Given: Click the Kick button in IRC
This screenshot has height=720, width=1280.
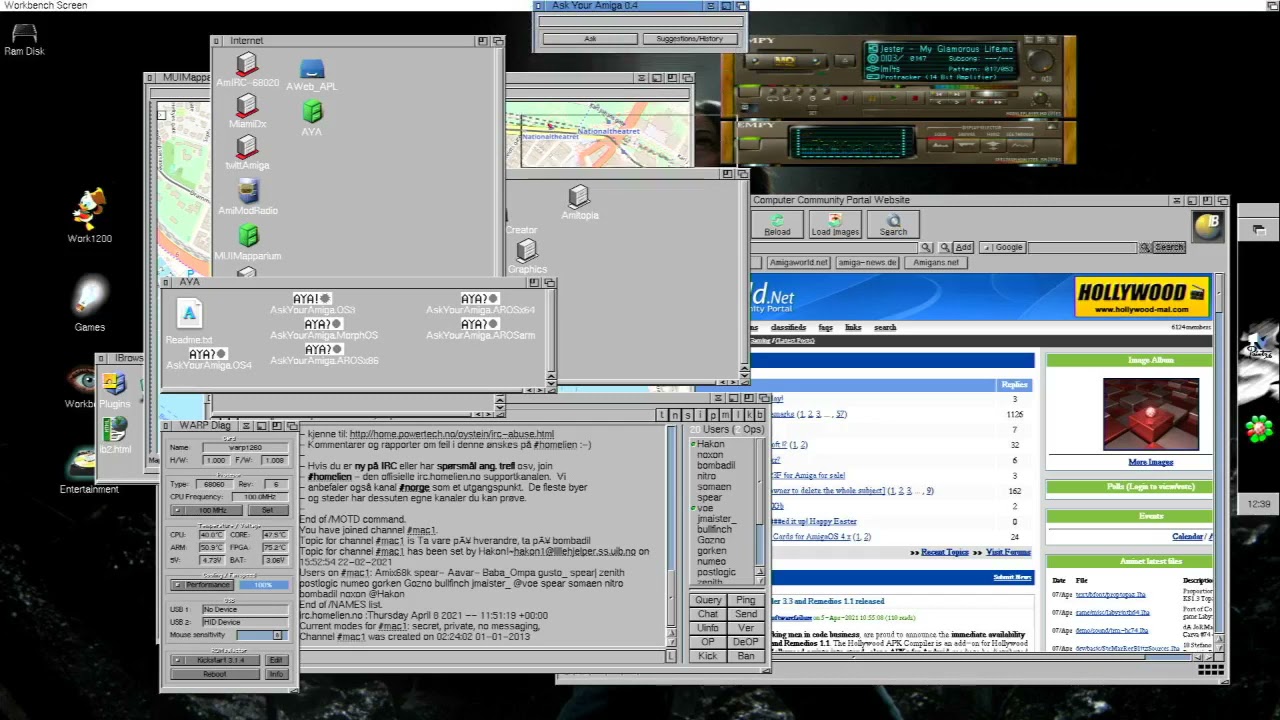Looking at the screenshot, I should click(x=708, y=656).
